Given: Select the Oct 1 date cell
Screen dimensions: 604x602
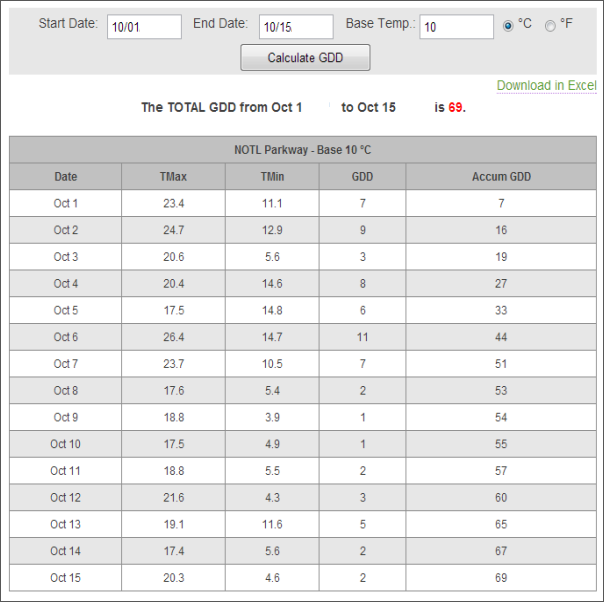Looking at the screenshot, I should point(65,203).
